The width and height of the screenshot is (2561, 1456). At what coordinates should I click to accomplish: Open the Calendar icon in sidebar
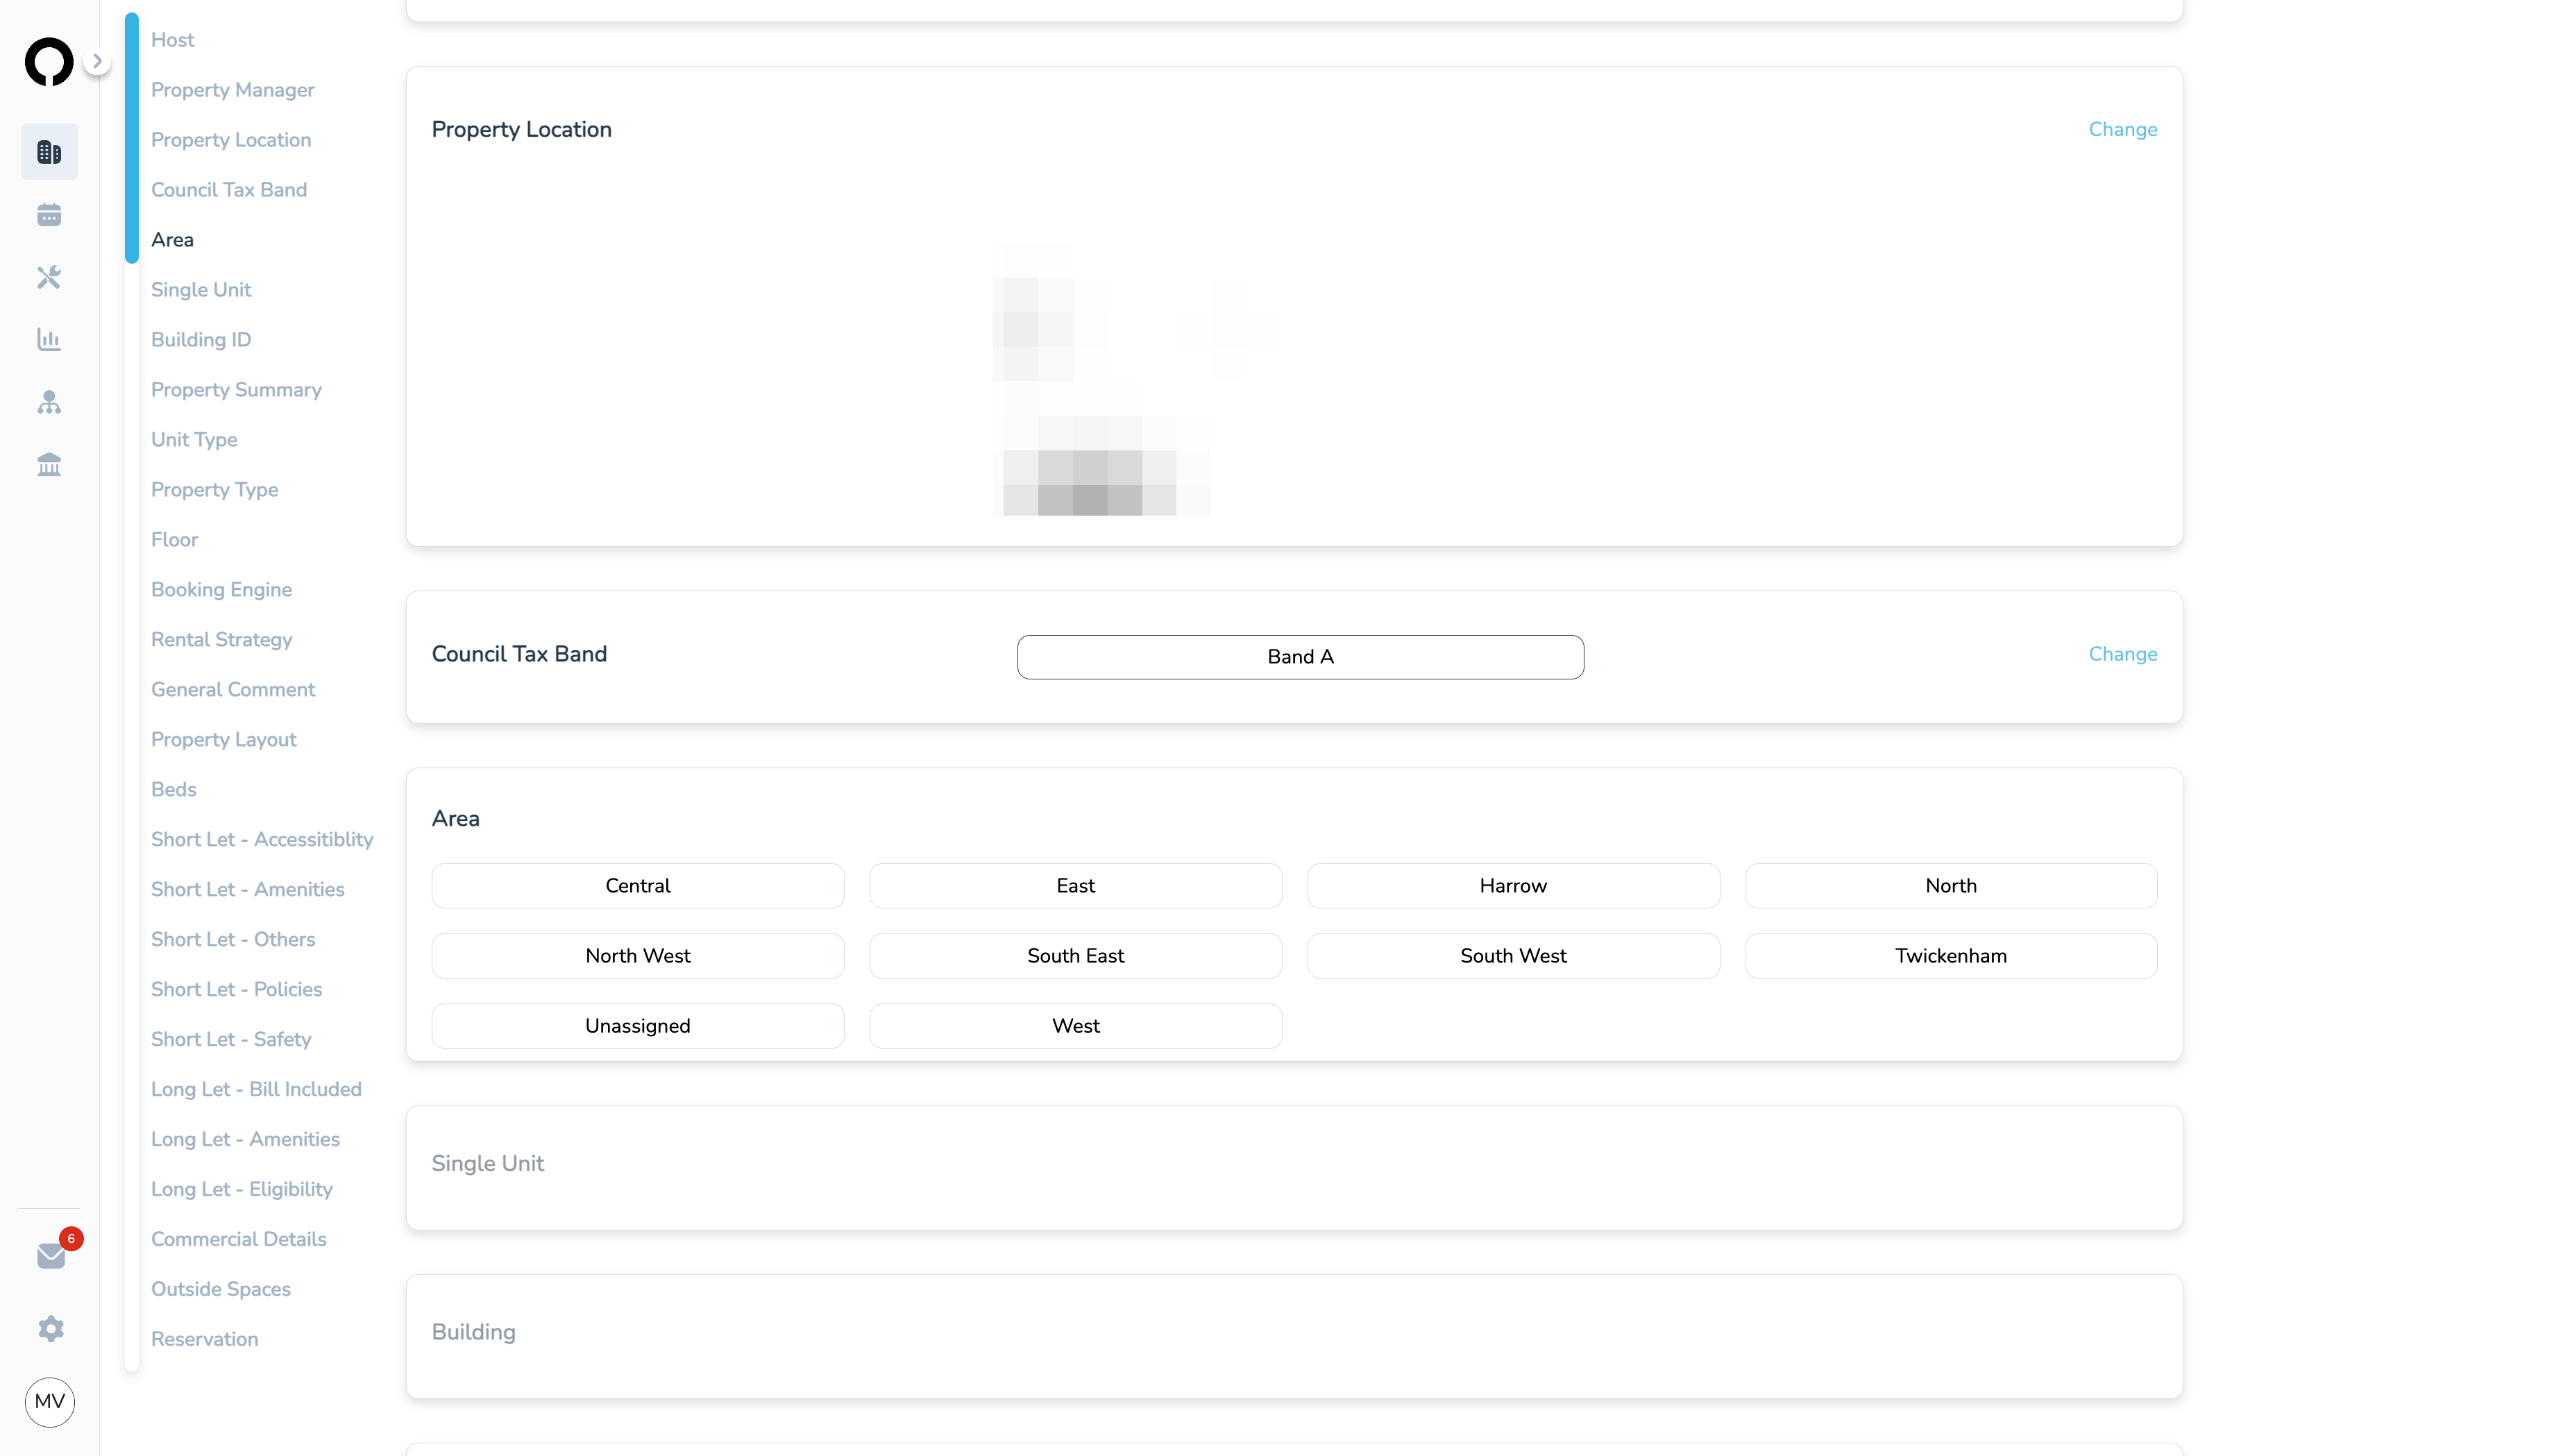click(x=49, y=215)
